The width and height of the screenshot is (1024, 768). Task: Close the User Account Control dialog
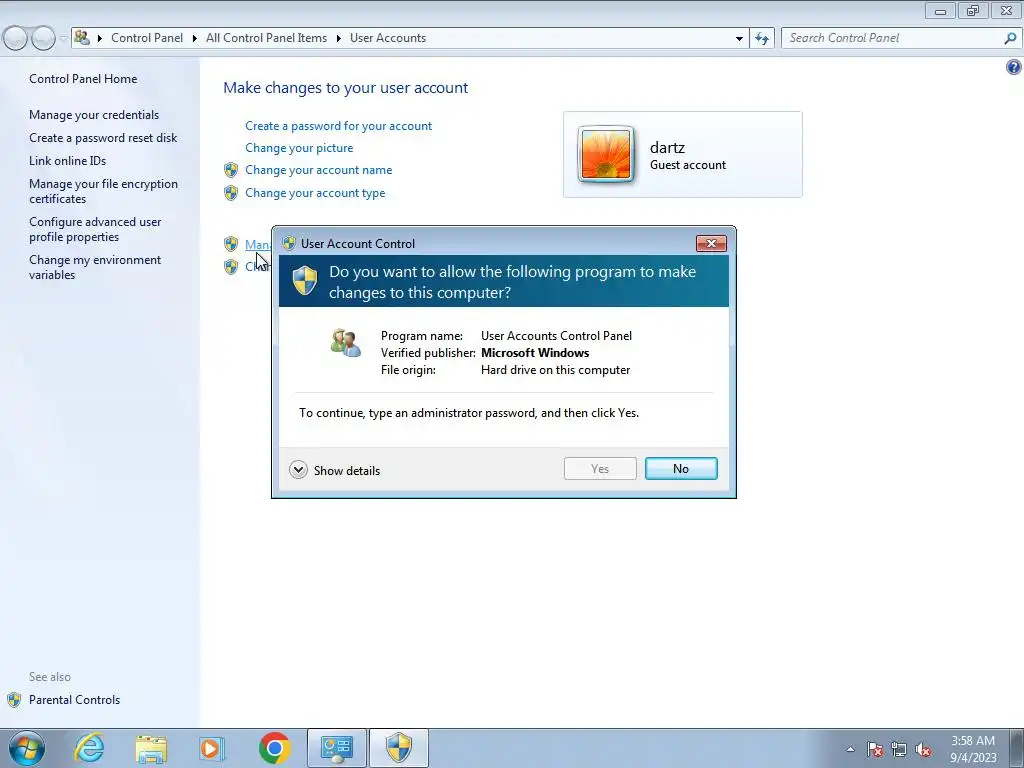711,244
